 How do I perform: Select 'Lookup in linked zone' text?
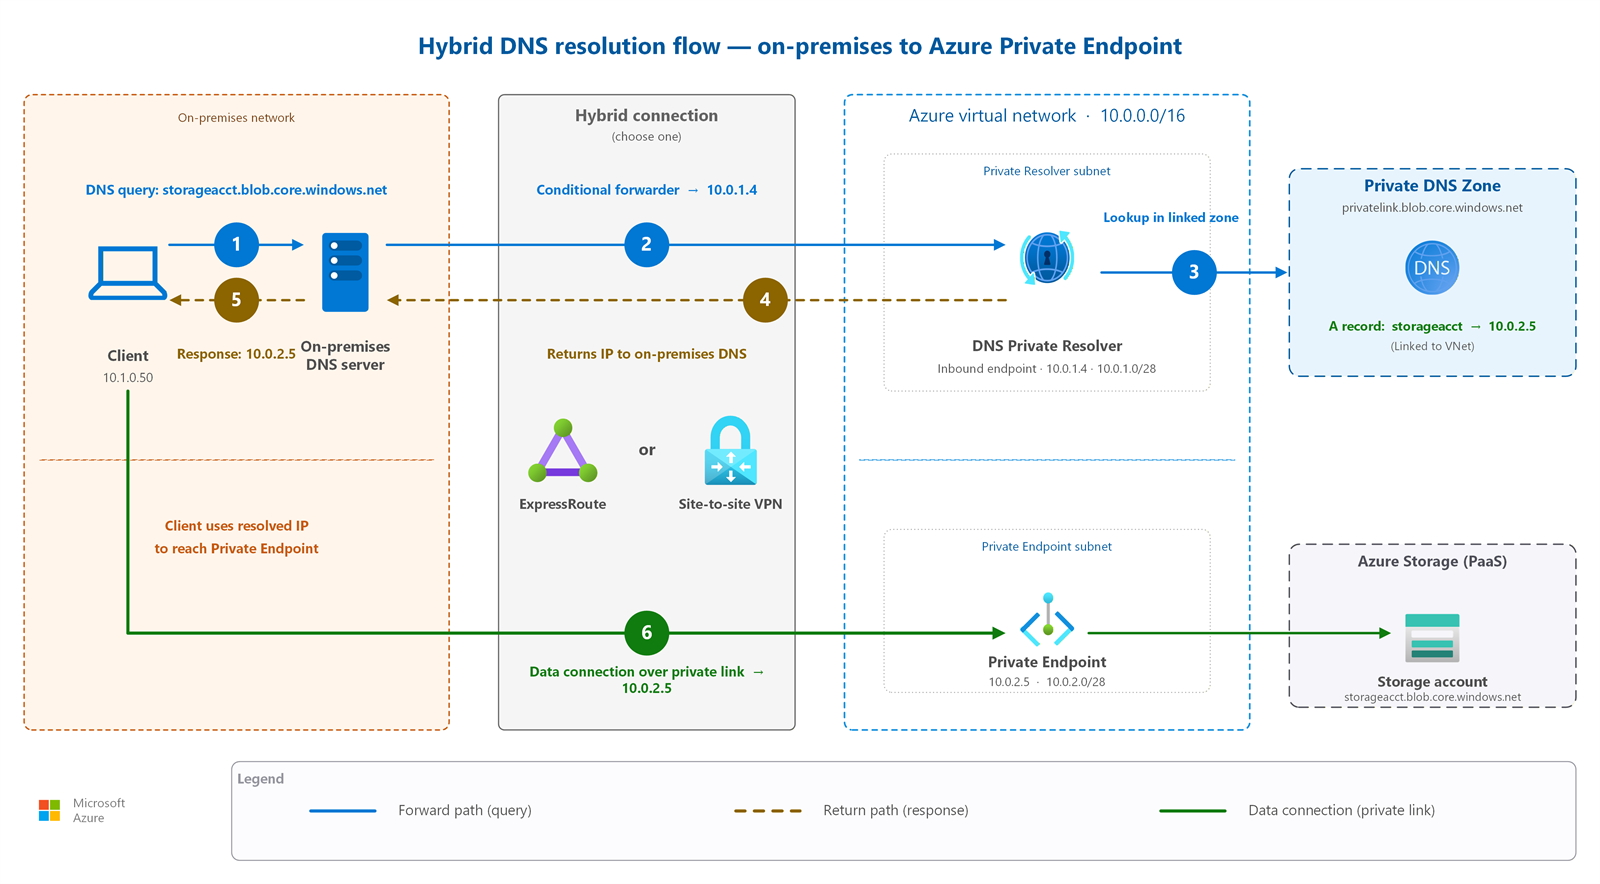(x=1171, y=218)
